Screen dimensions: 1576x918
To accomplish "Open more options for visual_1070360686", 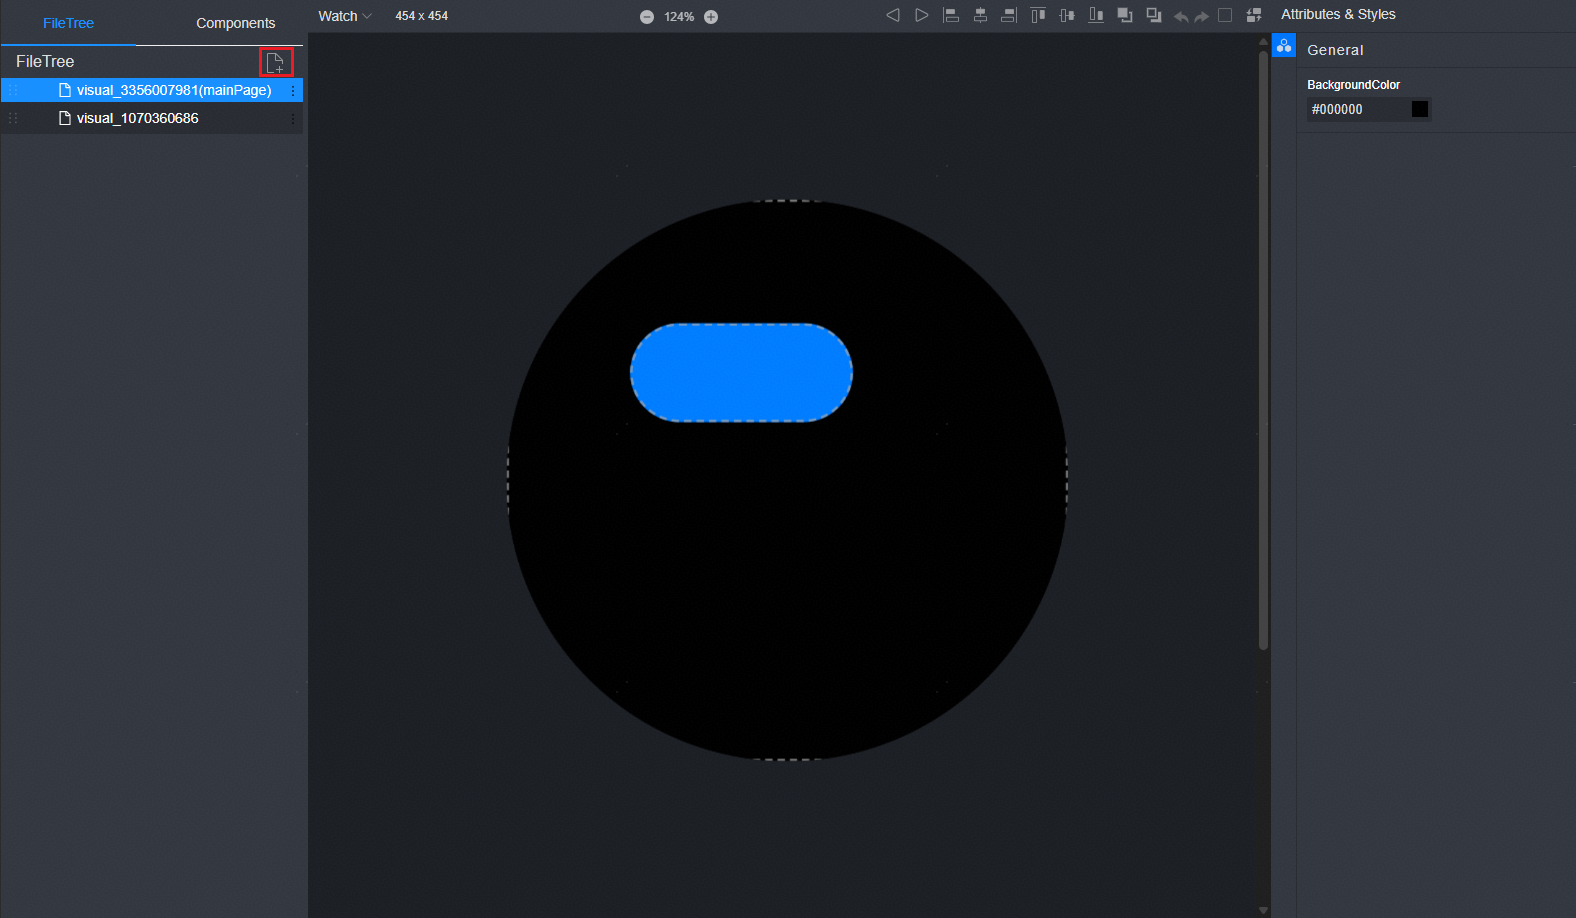I will pyautogui.click(x=293, y=119).
